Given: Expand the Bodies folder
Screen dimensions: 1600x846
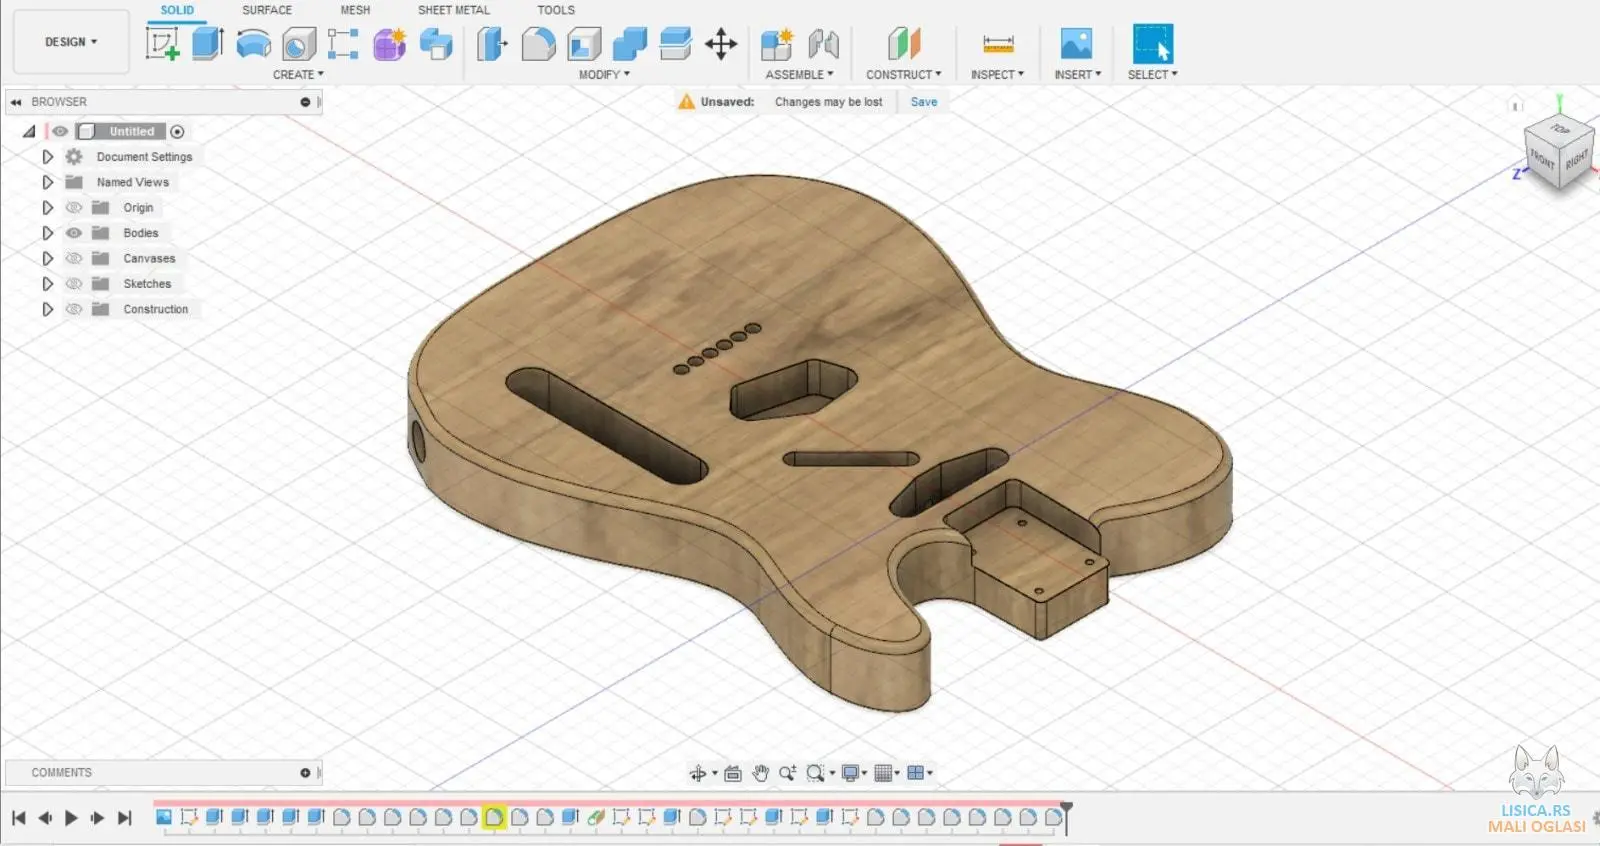Looking at the screenshot, I should (47, 233).
